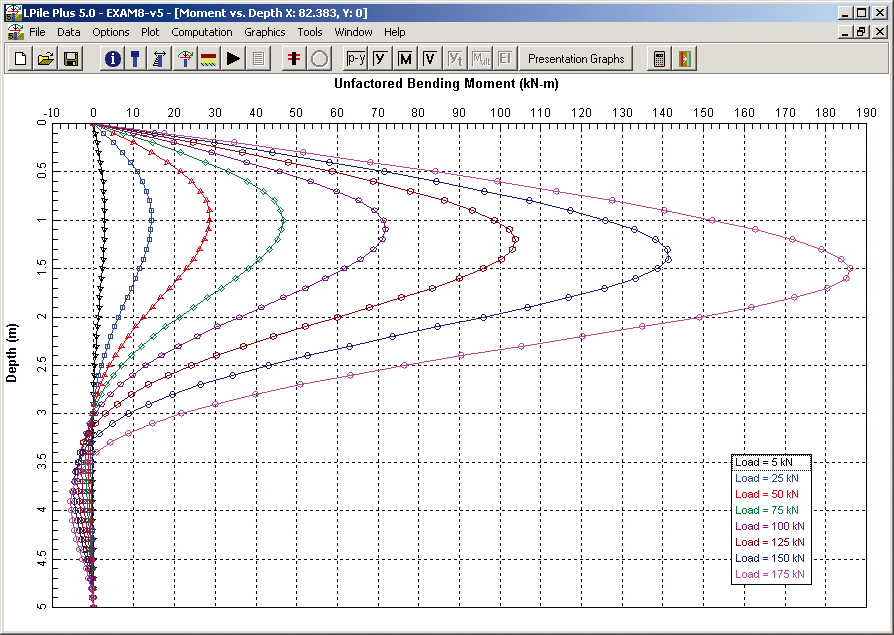Open the Graphics menu
Viewport: 894px width, 635px height.
pyautogui.click(x=265, y=32)
